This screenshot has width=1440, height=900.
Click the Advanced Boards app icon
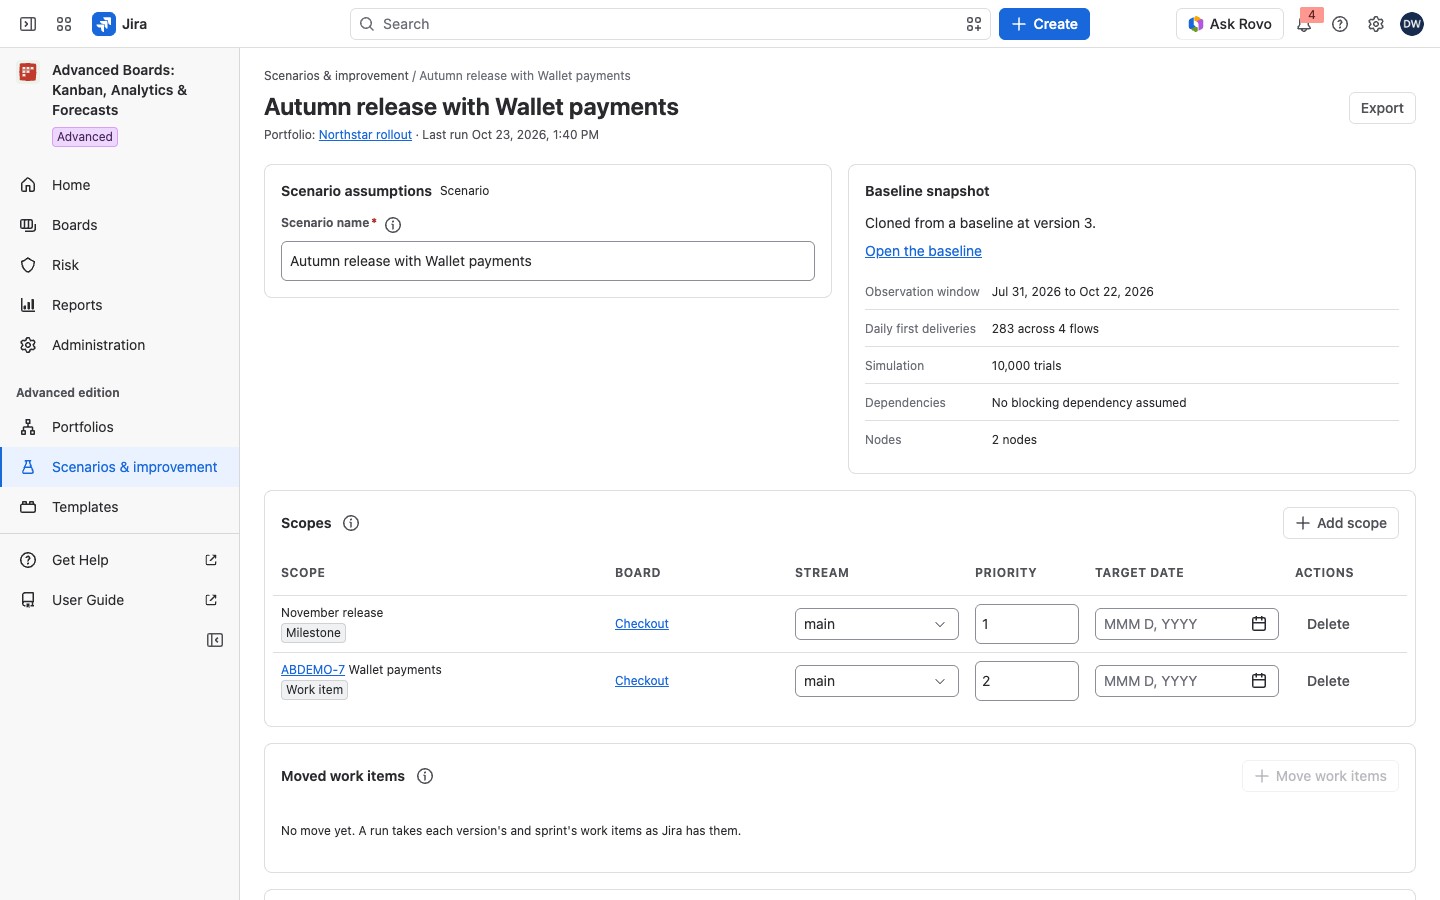(x=28, y=72)
